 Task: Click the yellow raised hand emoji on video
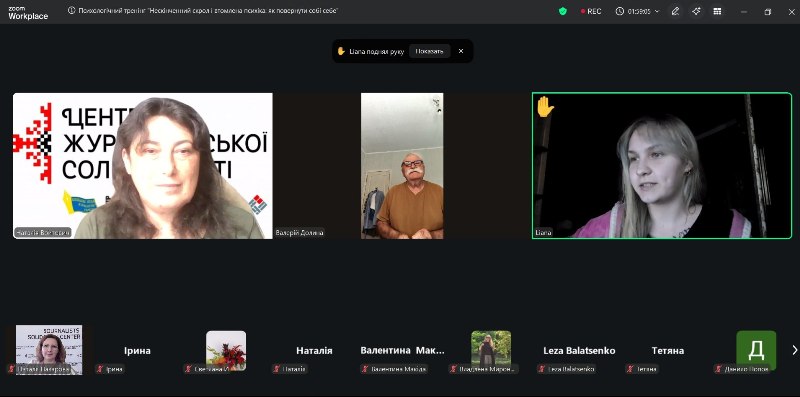(545, 107)
